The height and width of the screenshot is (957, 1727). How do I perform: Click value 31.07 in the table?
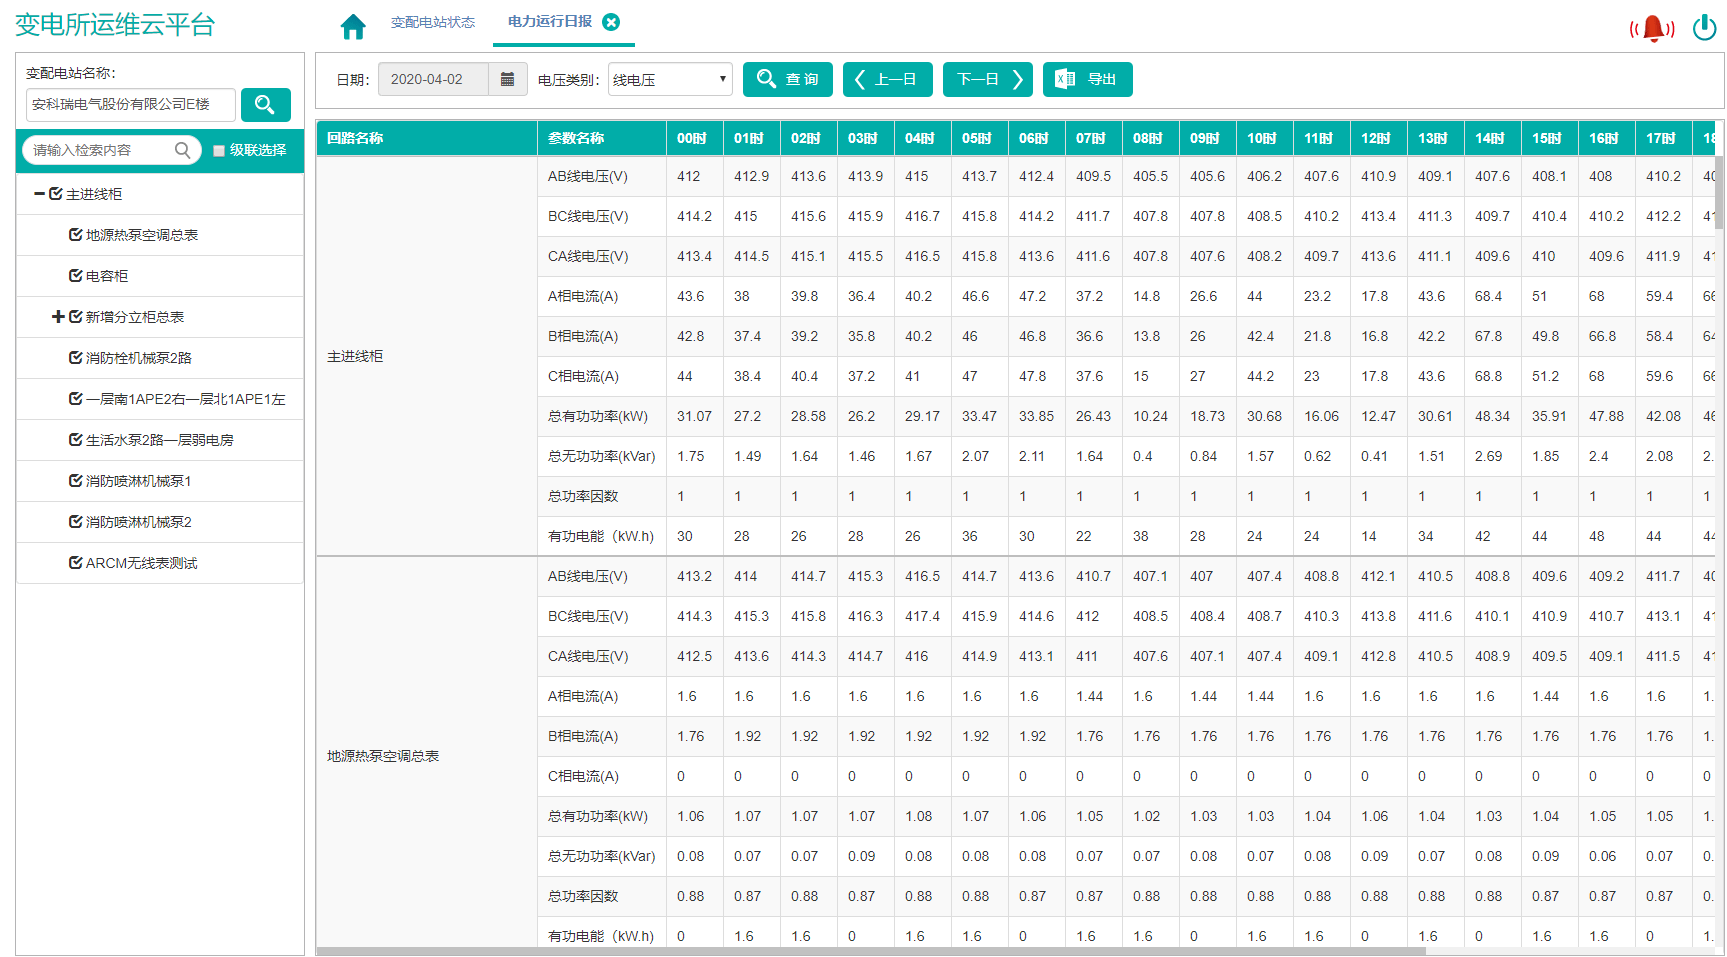click(x=694, y=416)
